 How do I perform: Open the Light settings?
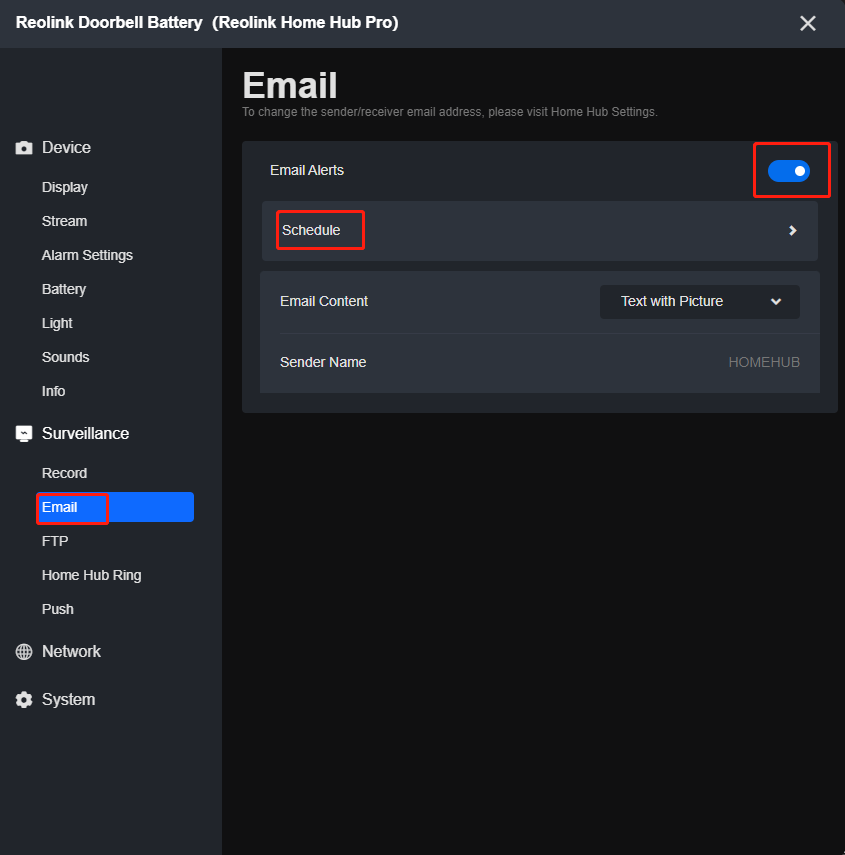click(57, 323)
